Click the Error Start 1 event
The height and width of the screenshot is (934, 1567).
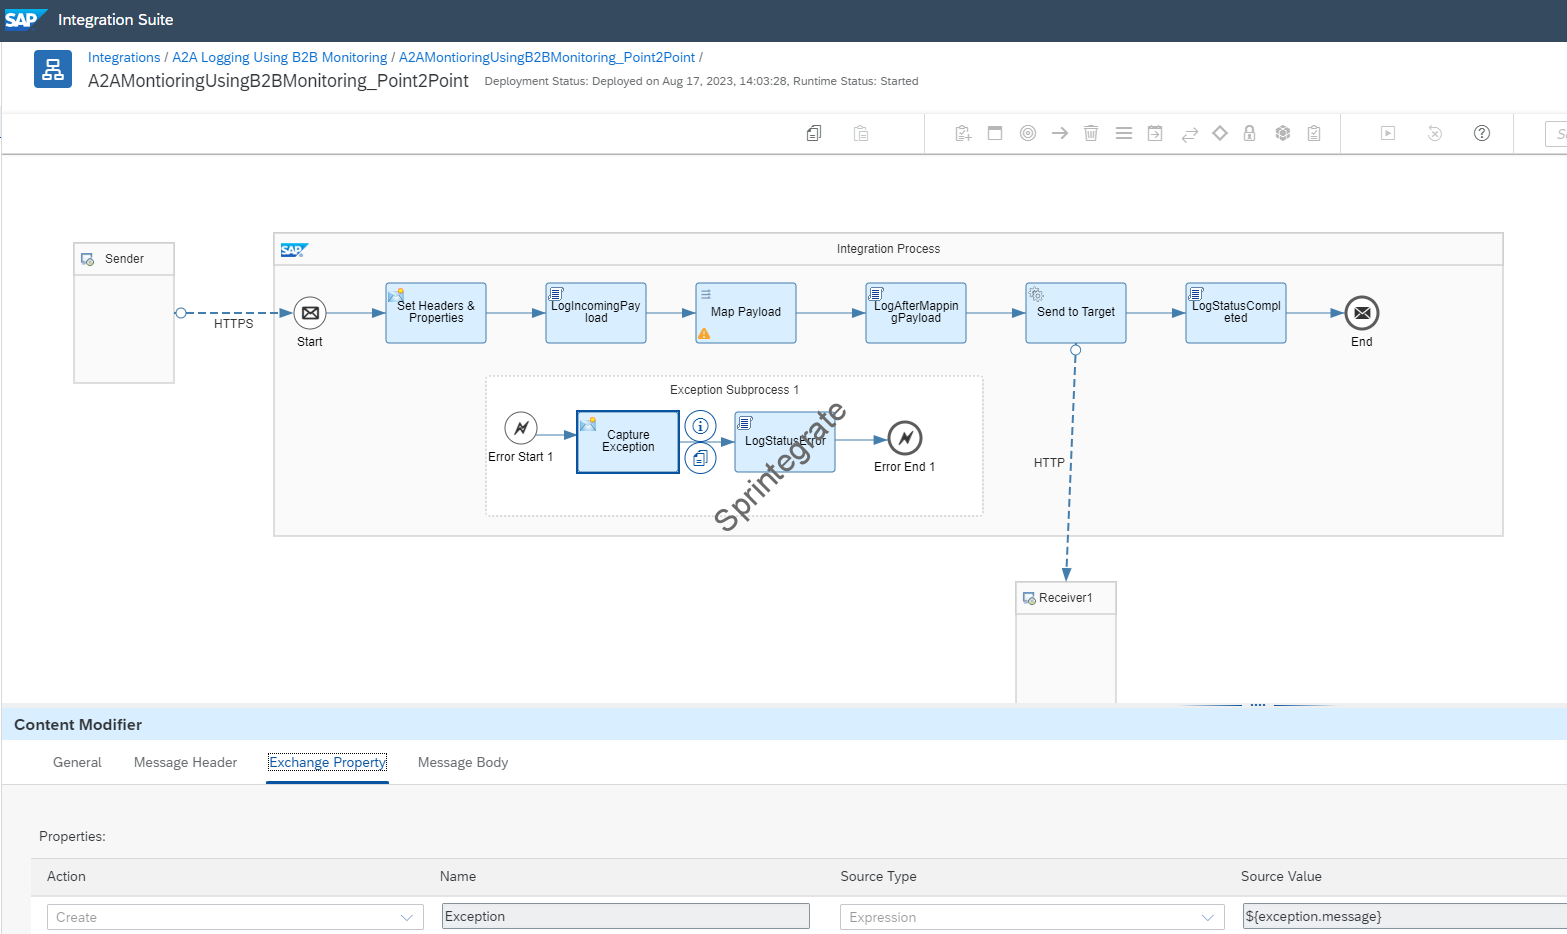coord(521,428)
